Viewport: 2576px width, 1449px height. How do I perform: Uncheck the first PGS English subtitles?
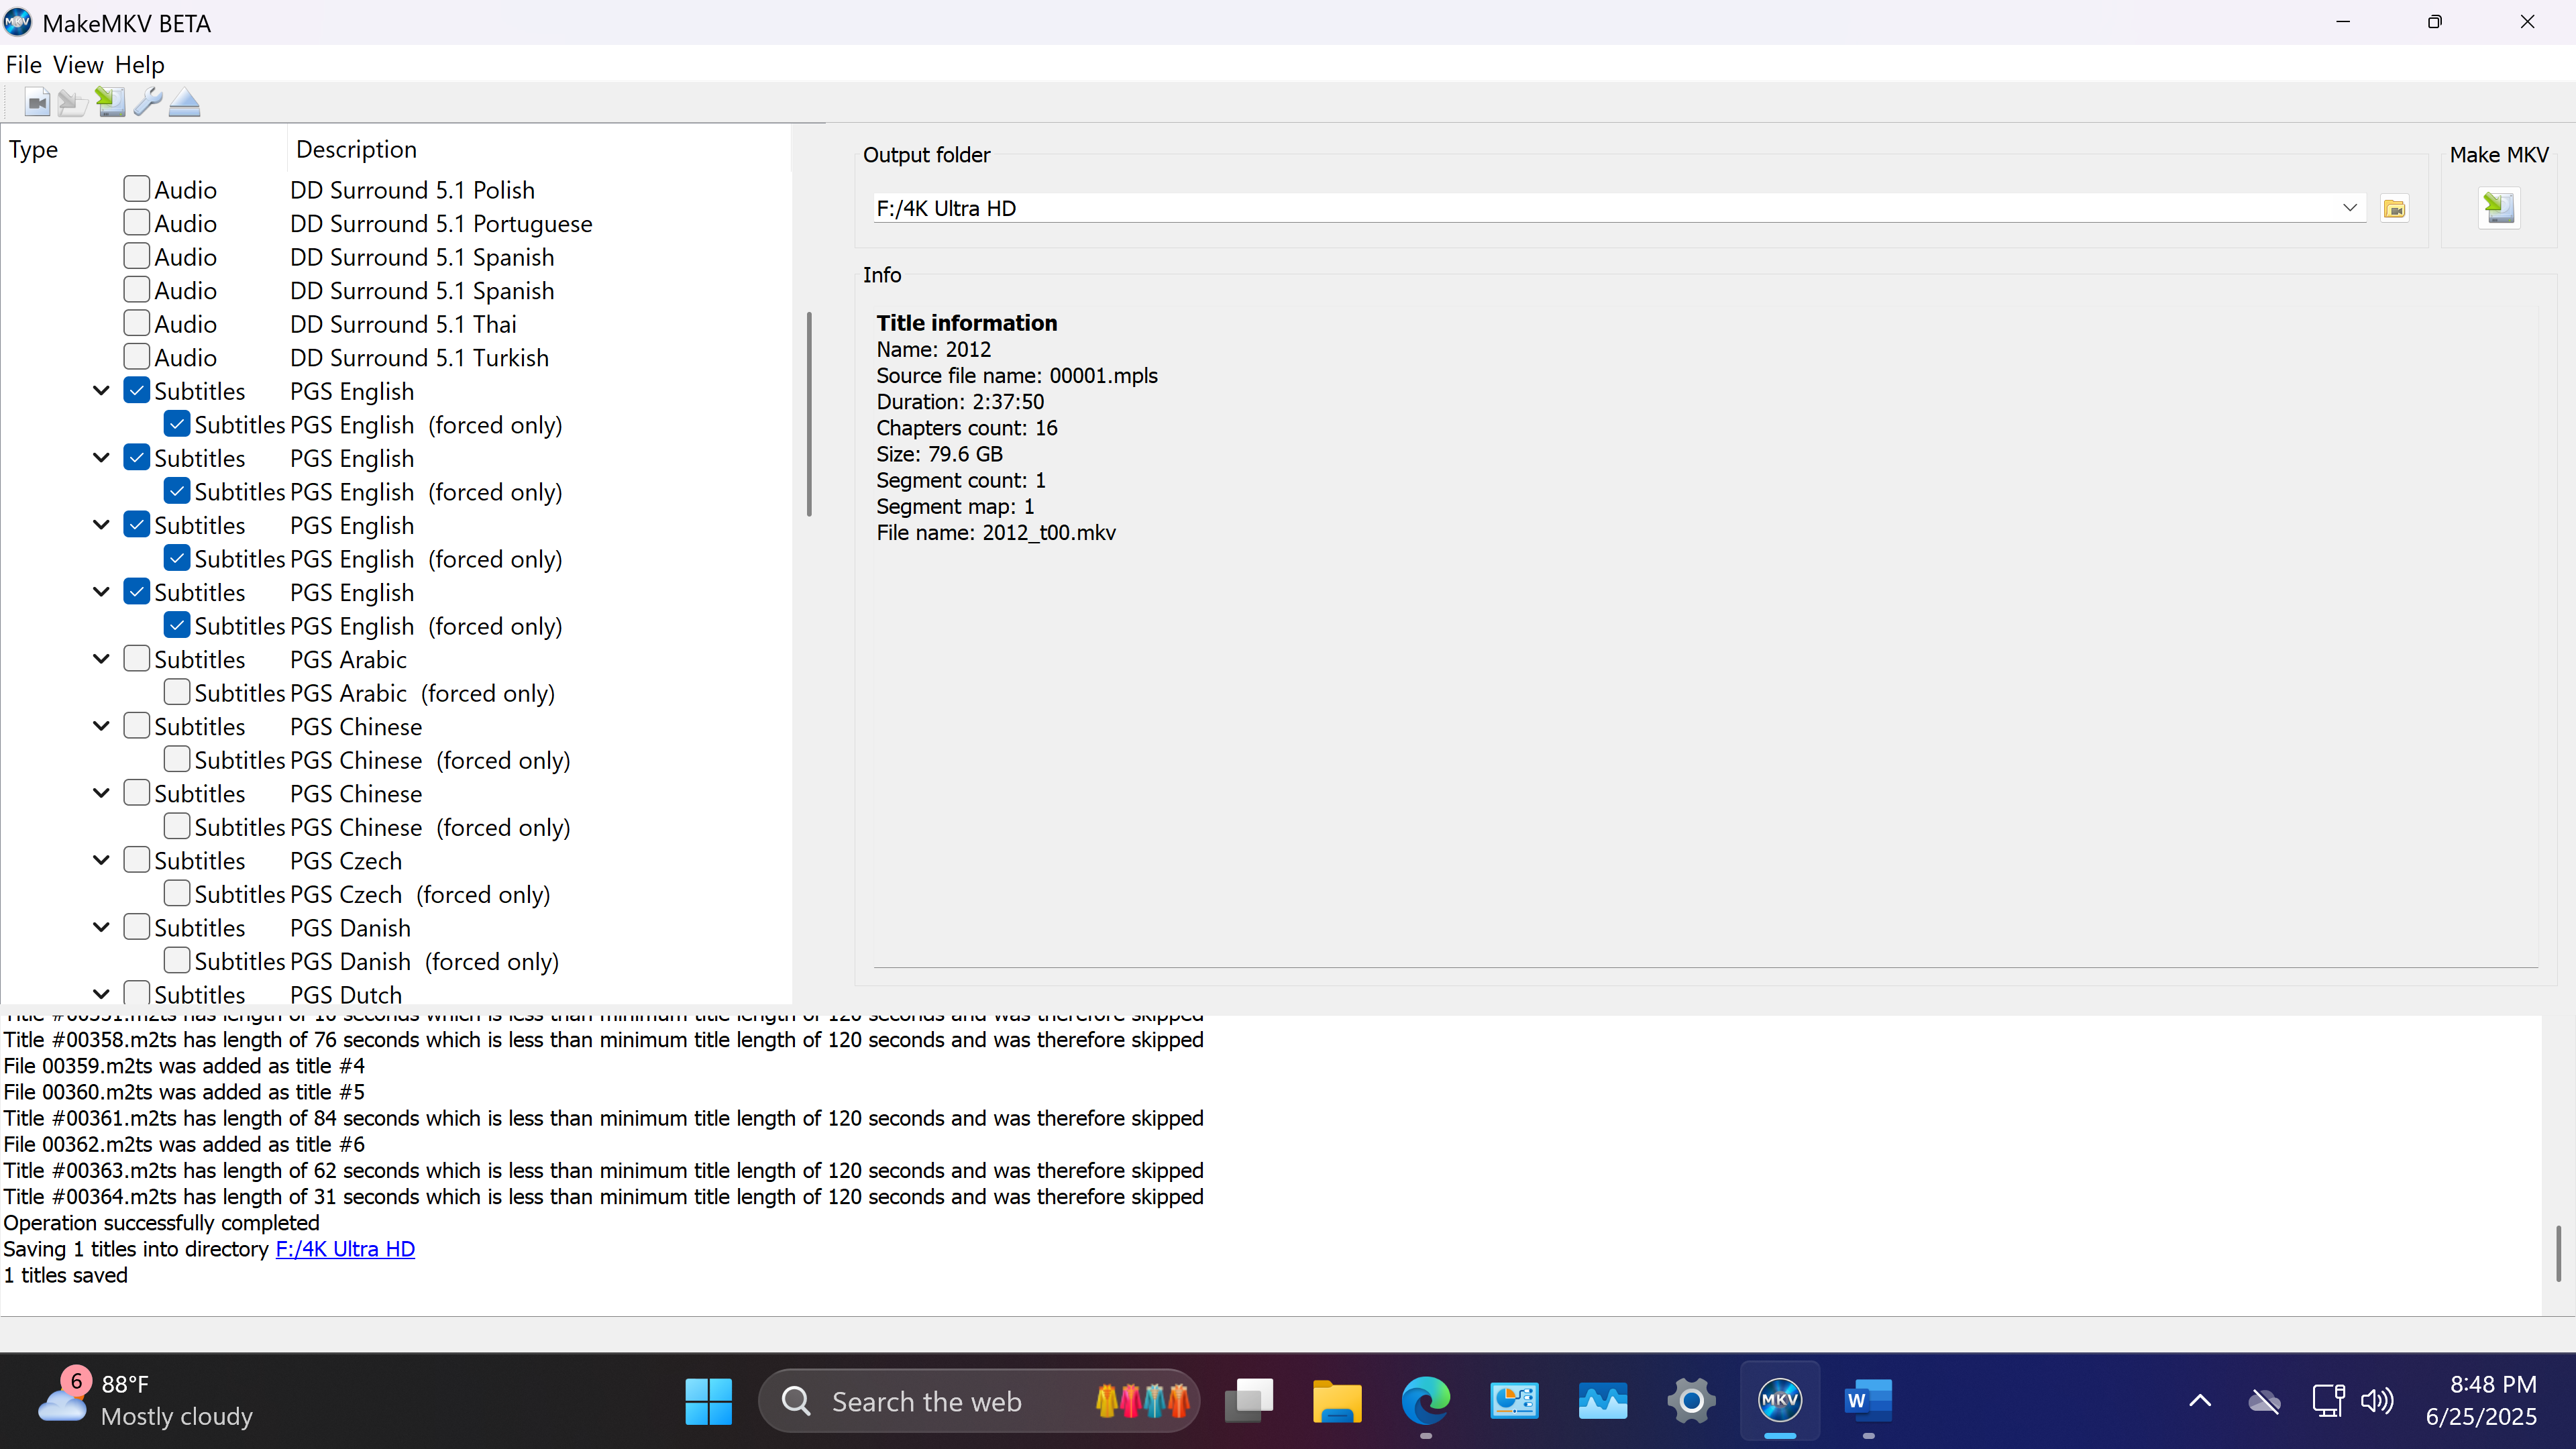(x=137, y=390)
